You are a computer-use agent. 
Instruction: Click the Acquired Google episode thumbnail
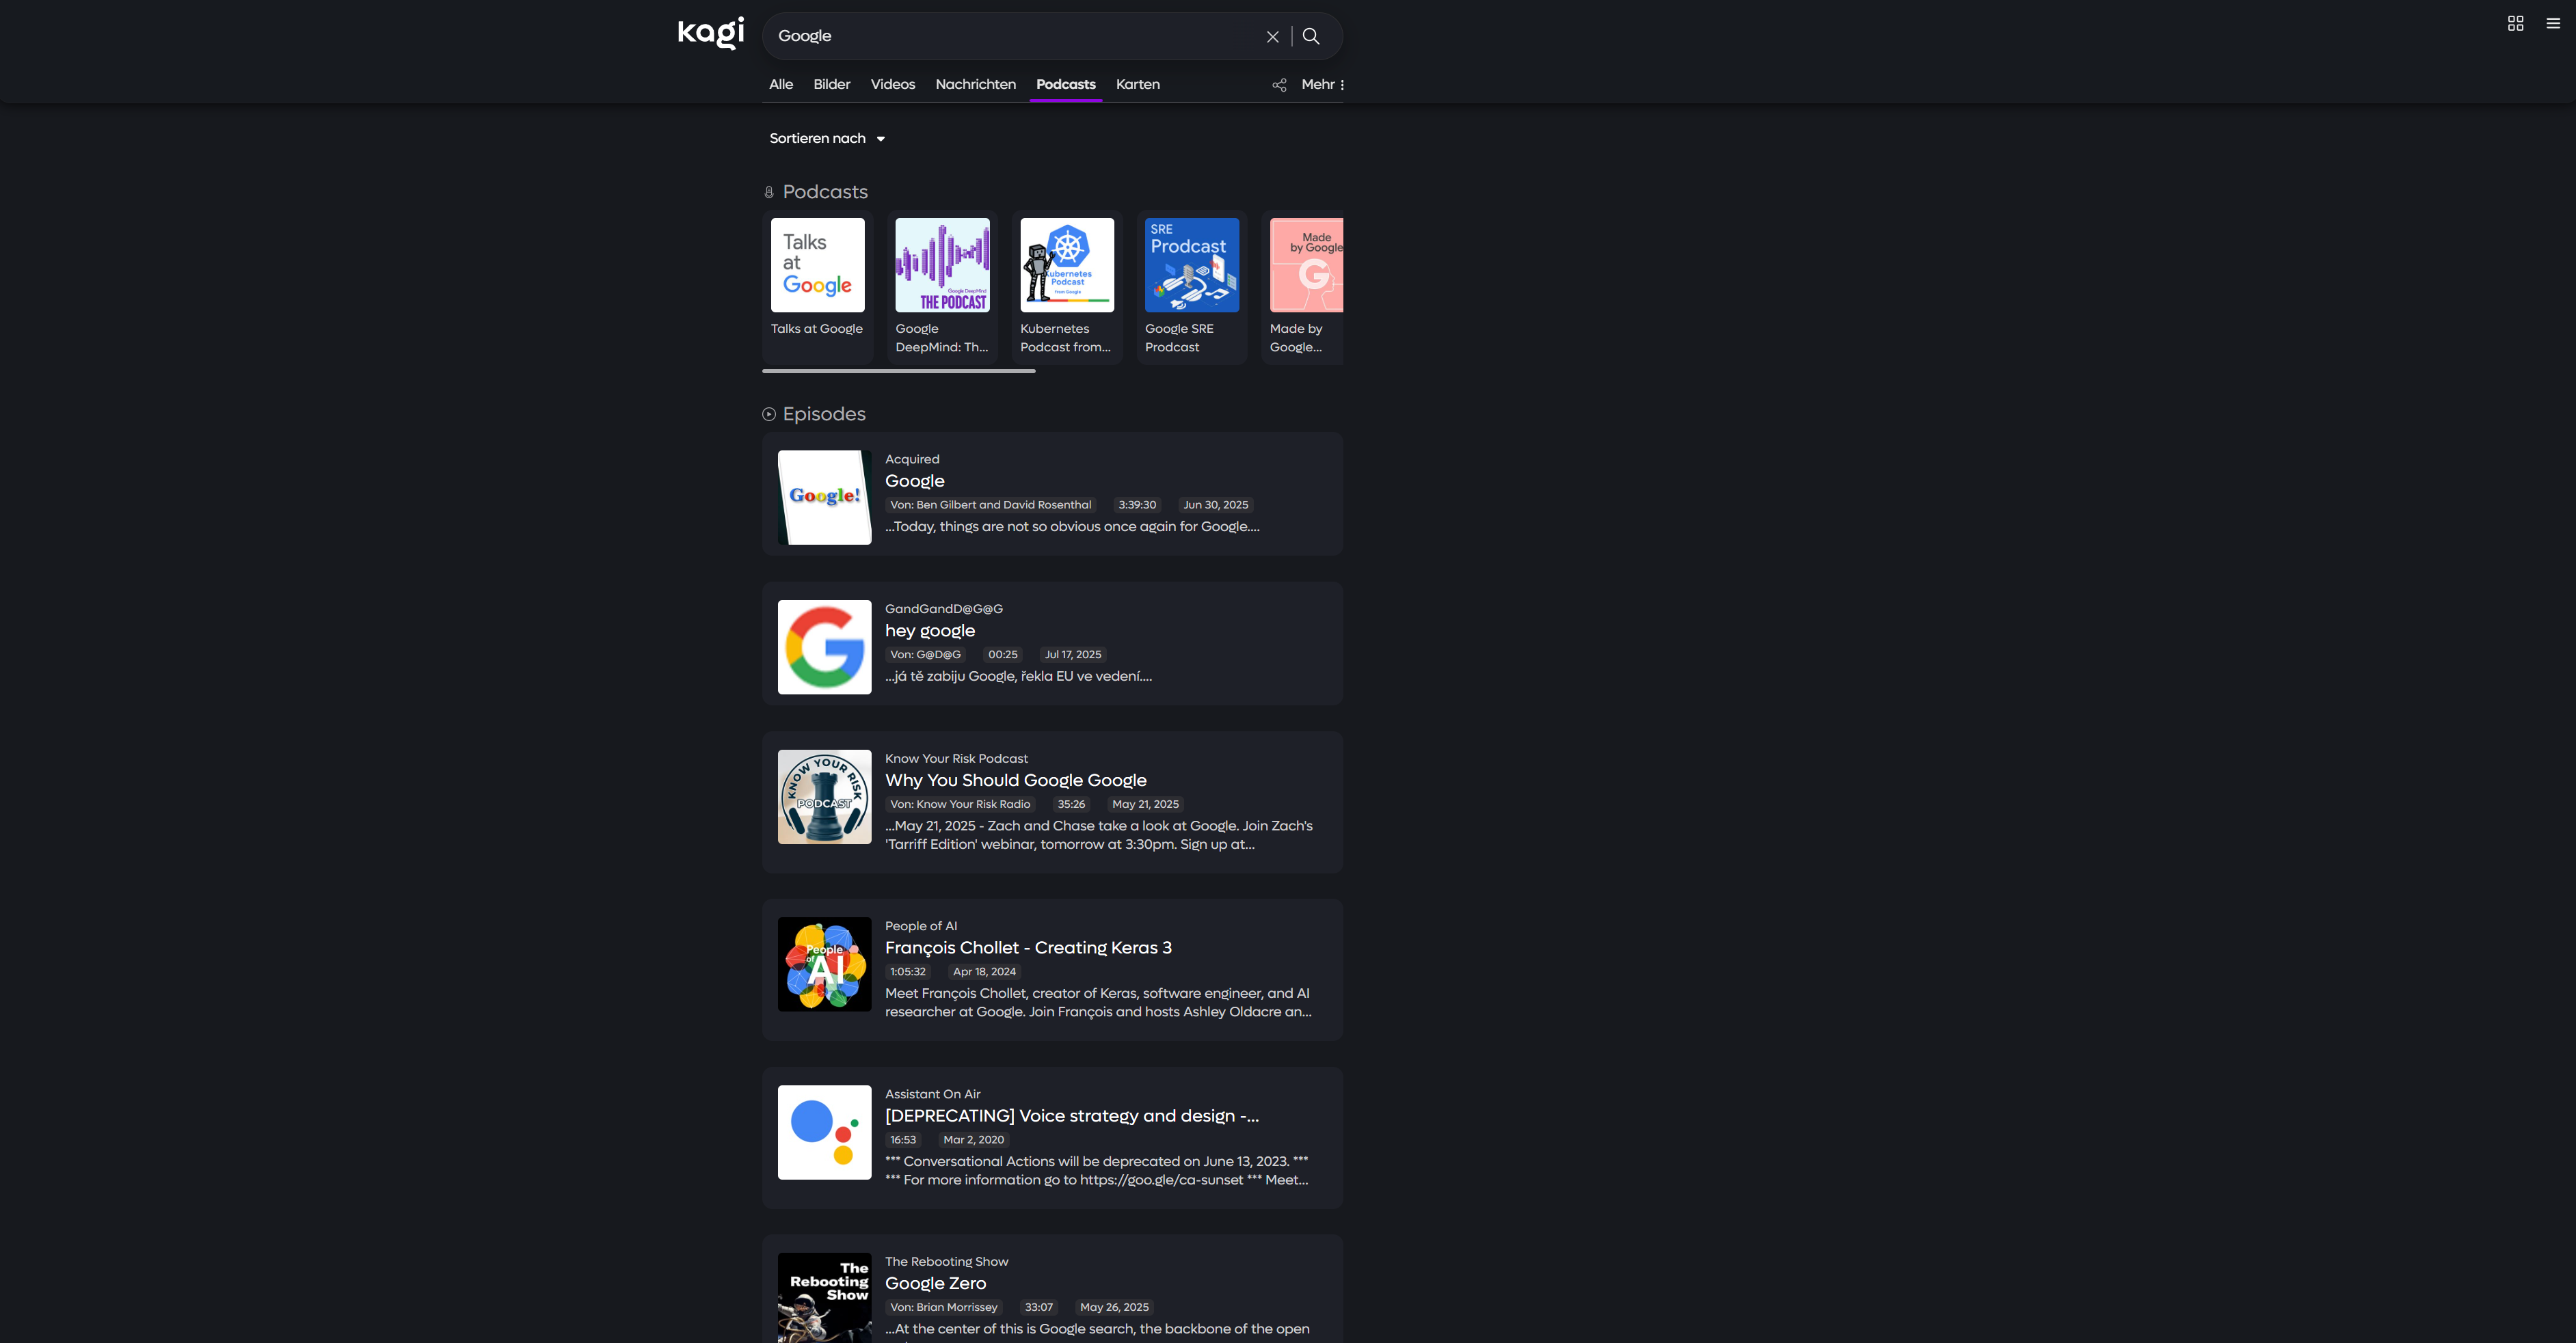824,497
